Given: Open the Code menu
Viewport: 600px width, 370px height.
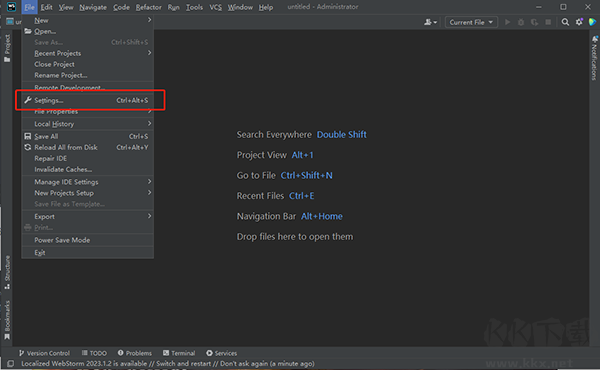Looking at the screenshot, I should pos(121,7).
